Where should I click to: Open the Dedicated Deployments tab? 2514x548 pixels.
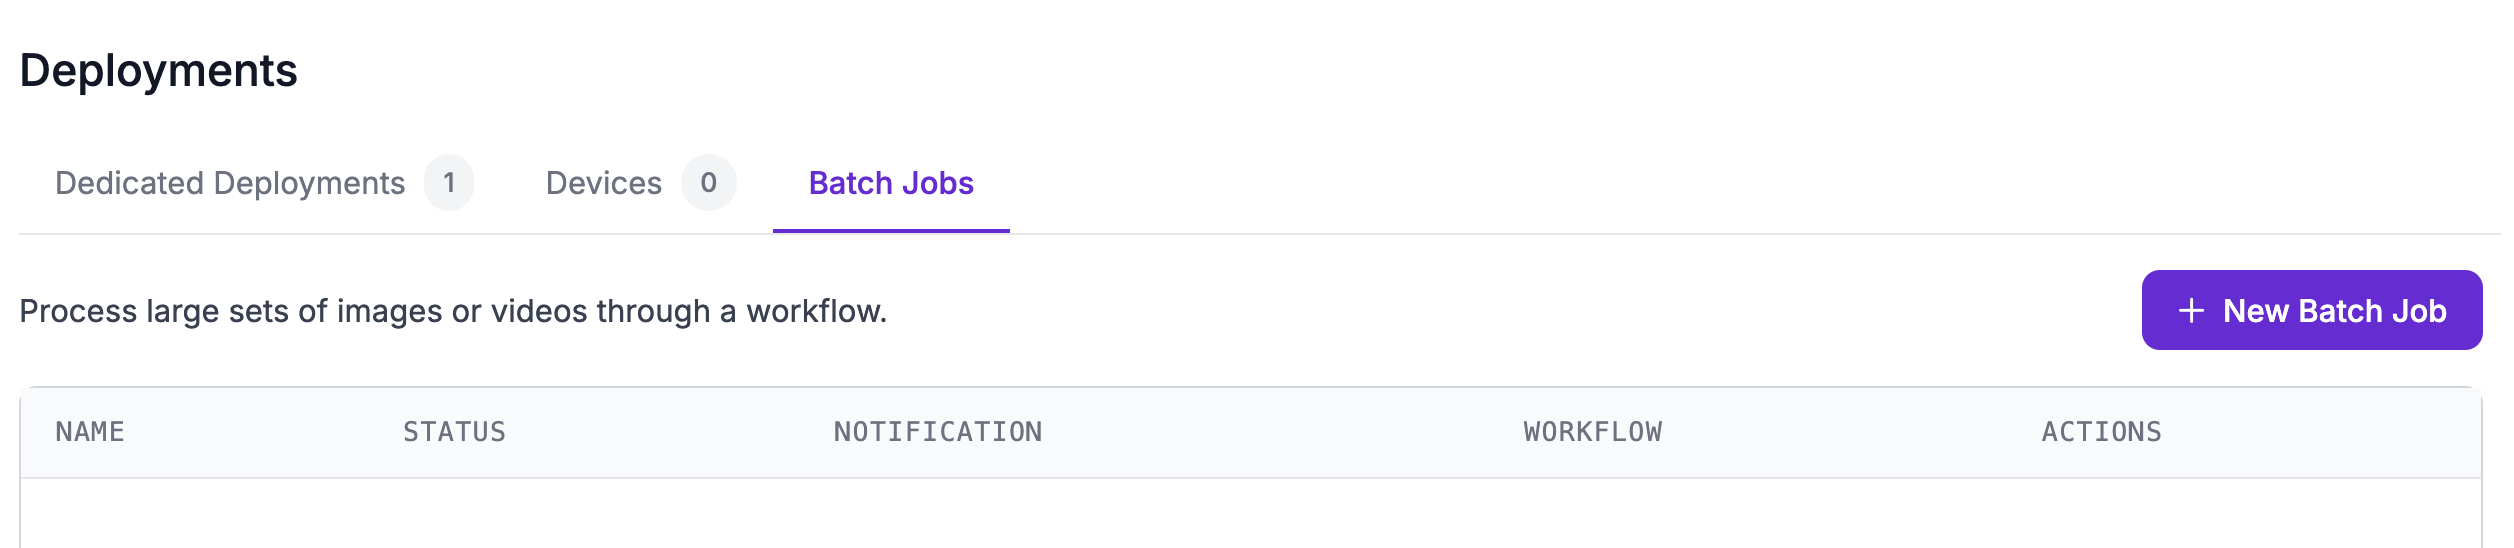click(x=230, y=183)
